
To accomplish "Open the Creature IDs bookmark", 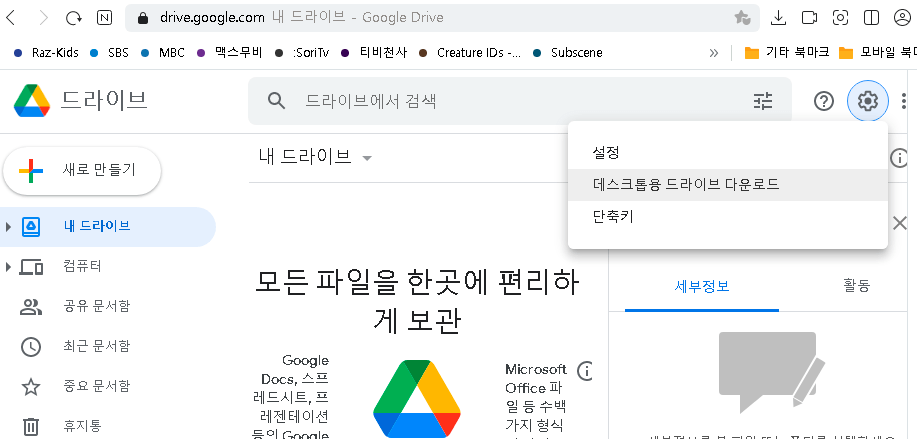I will pos(470,53).
